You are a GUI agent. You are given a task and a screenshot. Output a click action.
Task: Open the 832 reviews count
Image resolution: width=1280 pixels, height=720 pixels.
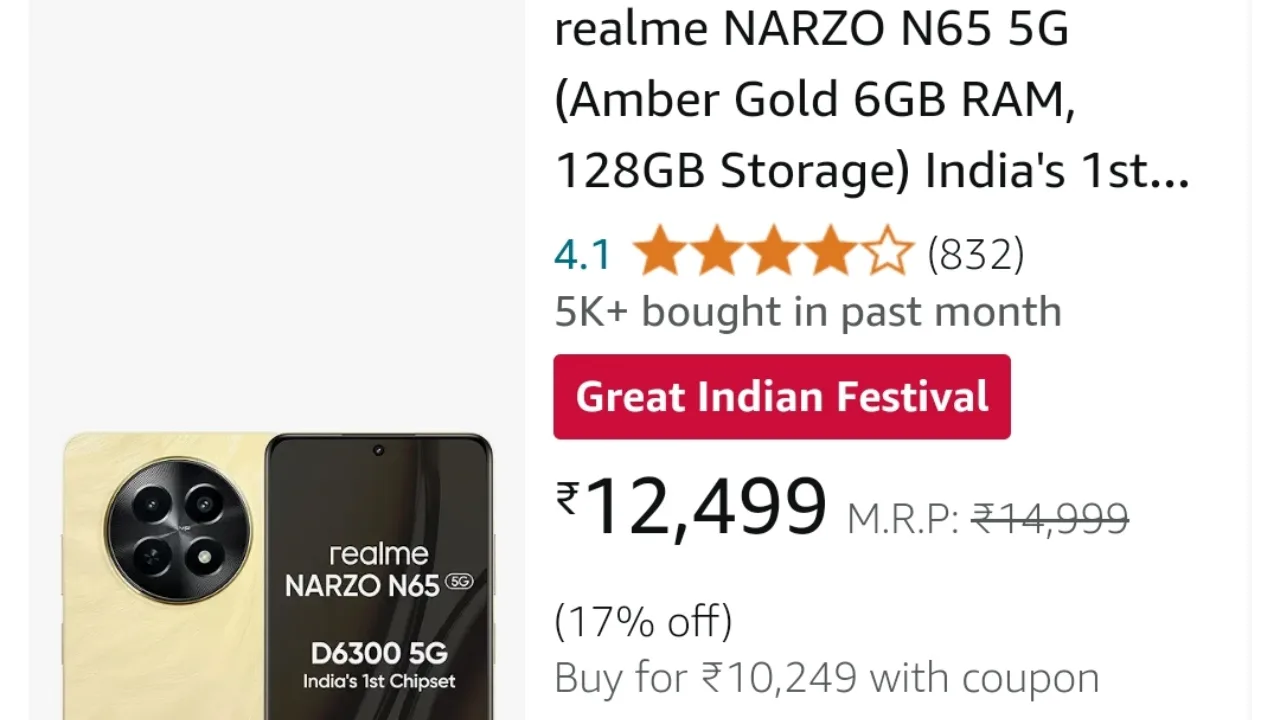click(976, 254)
